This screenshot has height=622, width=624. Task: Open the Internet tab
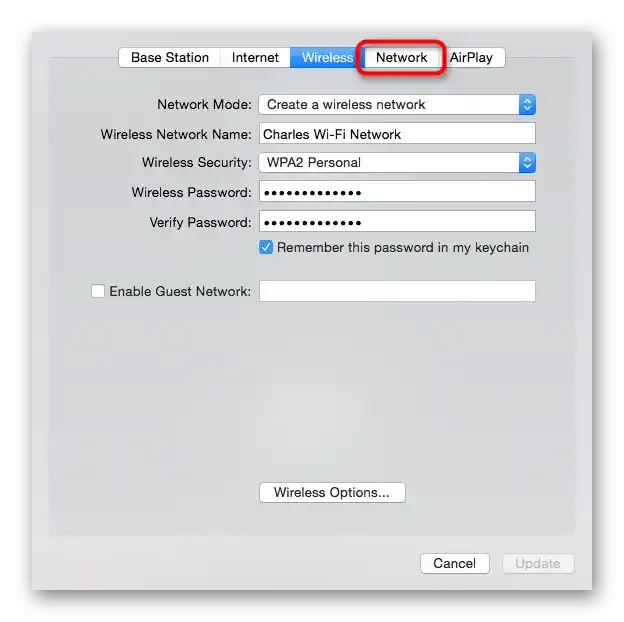point(255,58)
